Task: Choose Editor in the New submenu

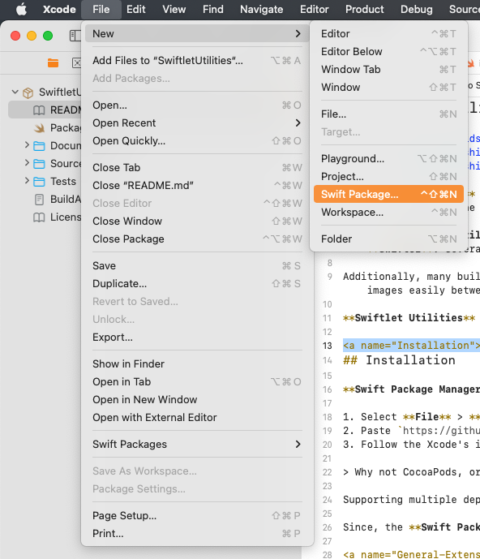Action: click(389, 34)
